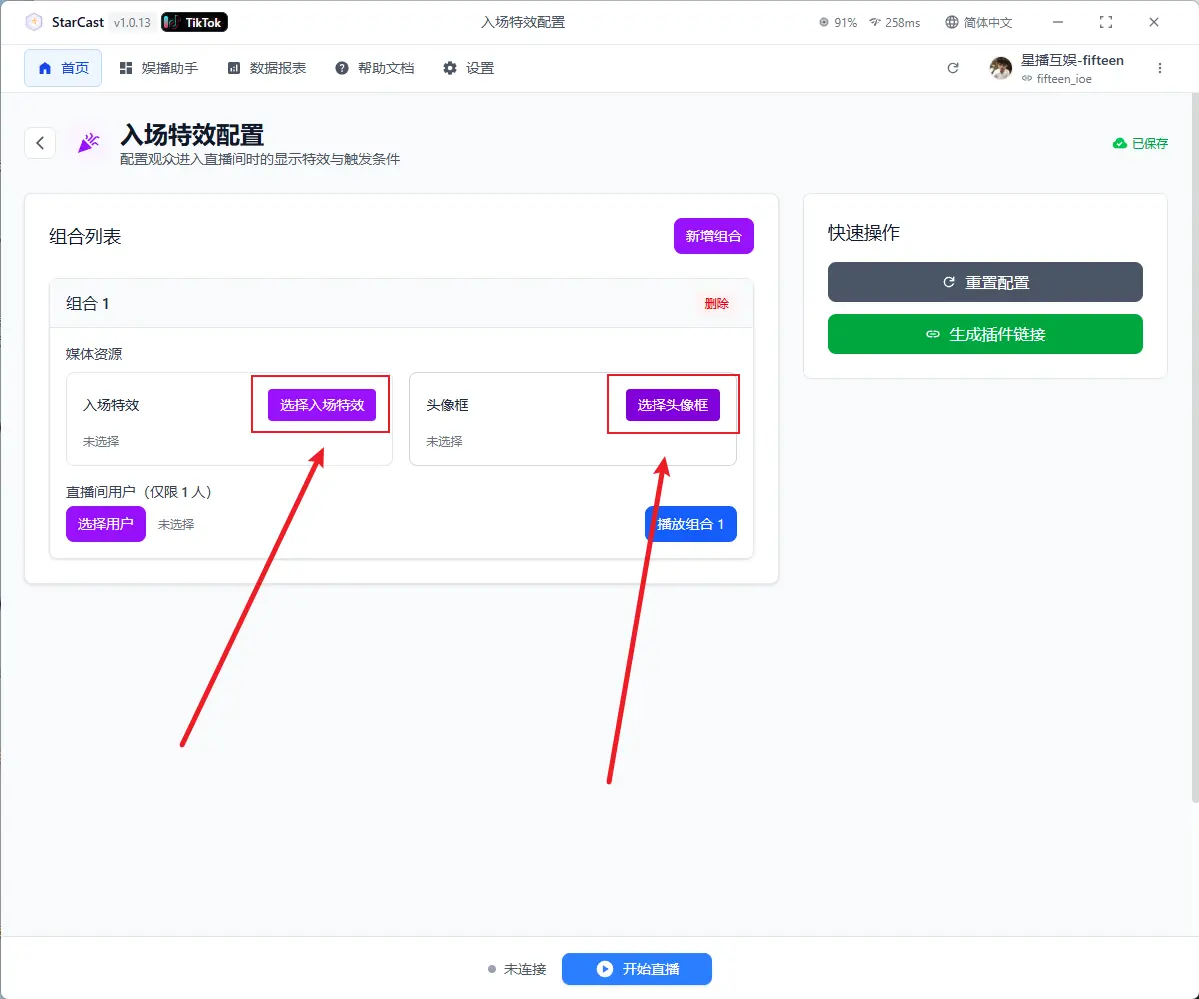Image resolution: width=1199 pixels, height=999 pixels.
Task: Open the 设置 settings tab
Action: pos(469,68)
